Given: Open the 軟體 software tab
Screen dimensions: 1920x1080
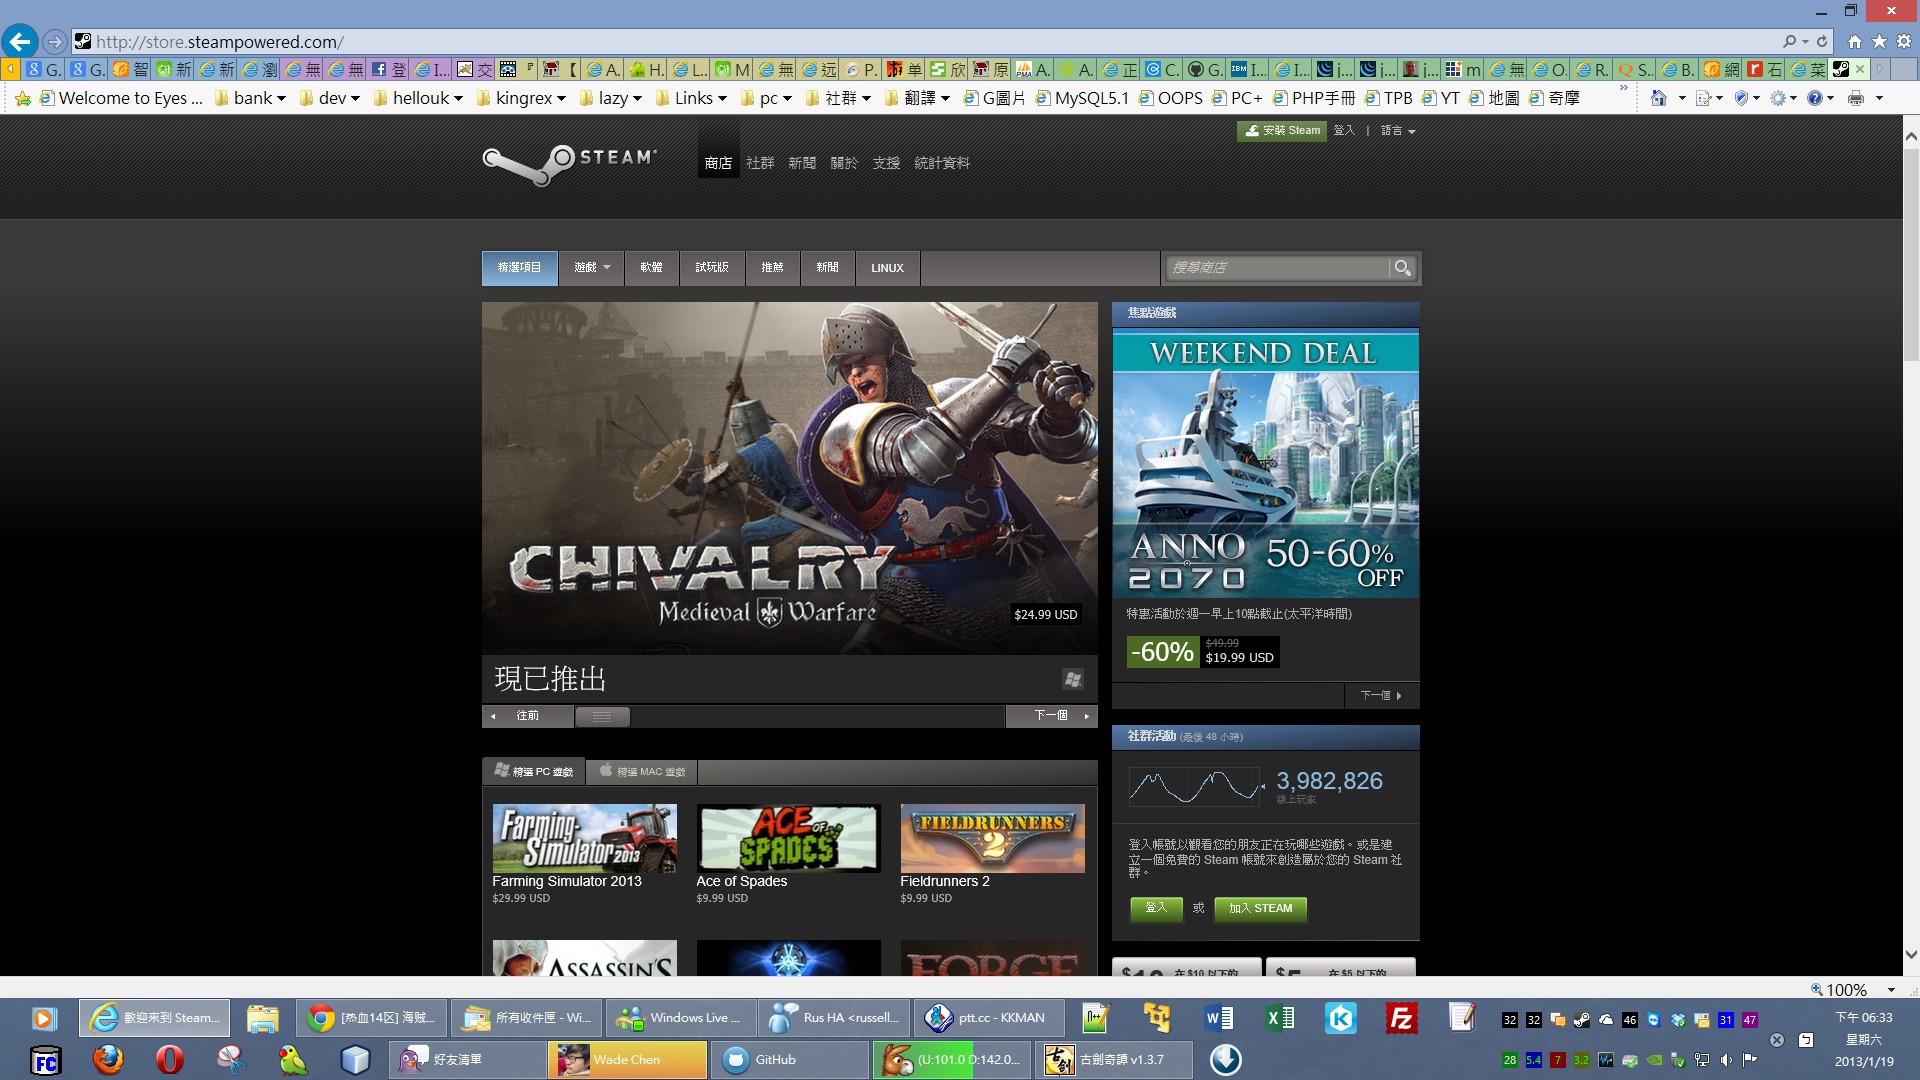Looking at the screenshot, I should [651, 268].
